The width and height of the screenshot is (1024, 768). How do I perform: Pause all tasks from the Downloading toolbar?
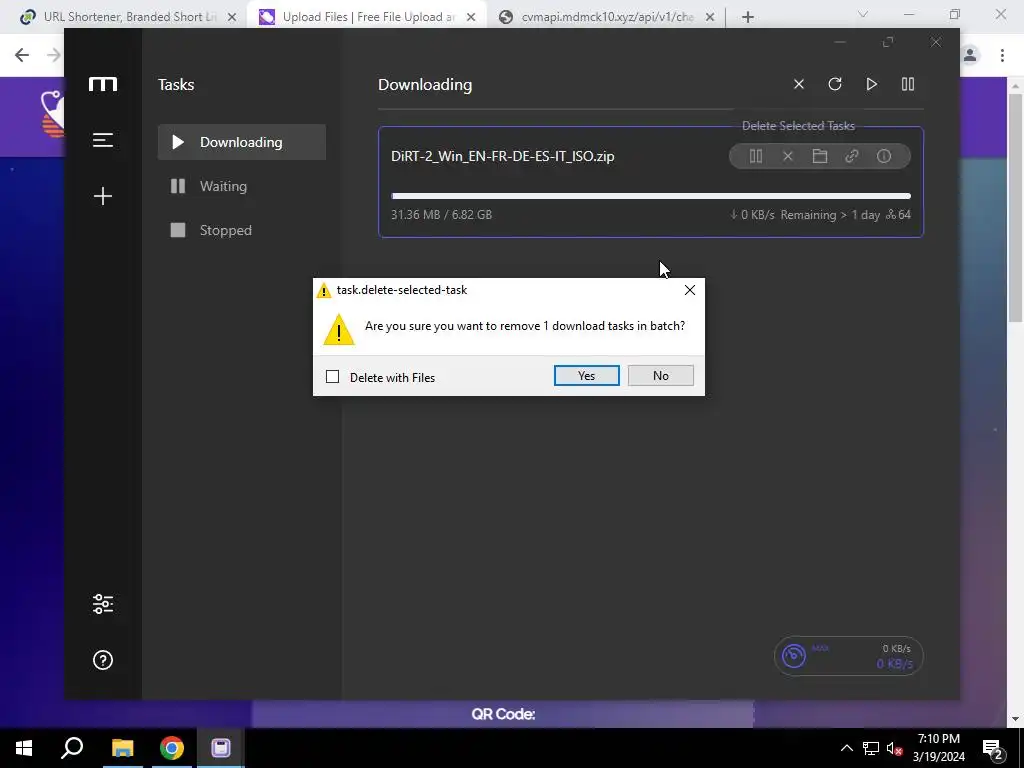(908, 84)
